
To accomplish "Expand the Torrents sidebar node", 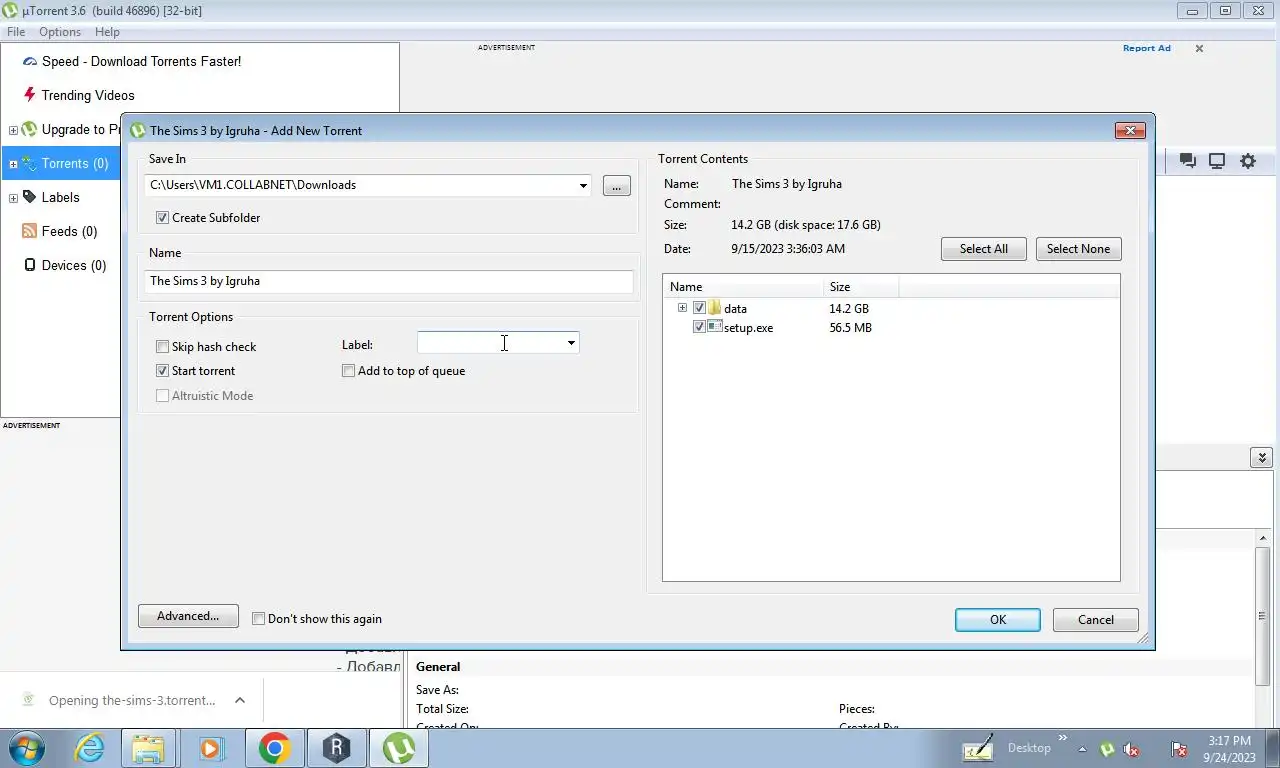I will pos(13,164).
